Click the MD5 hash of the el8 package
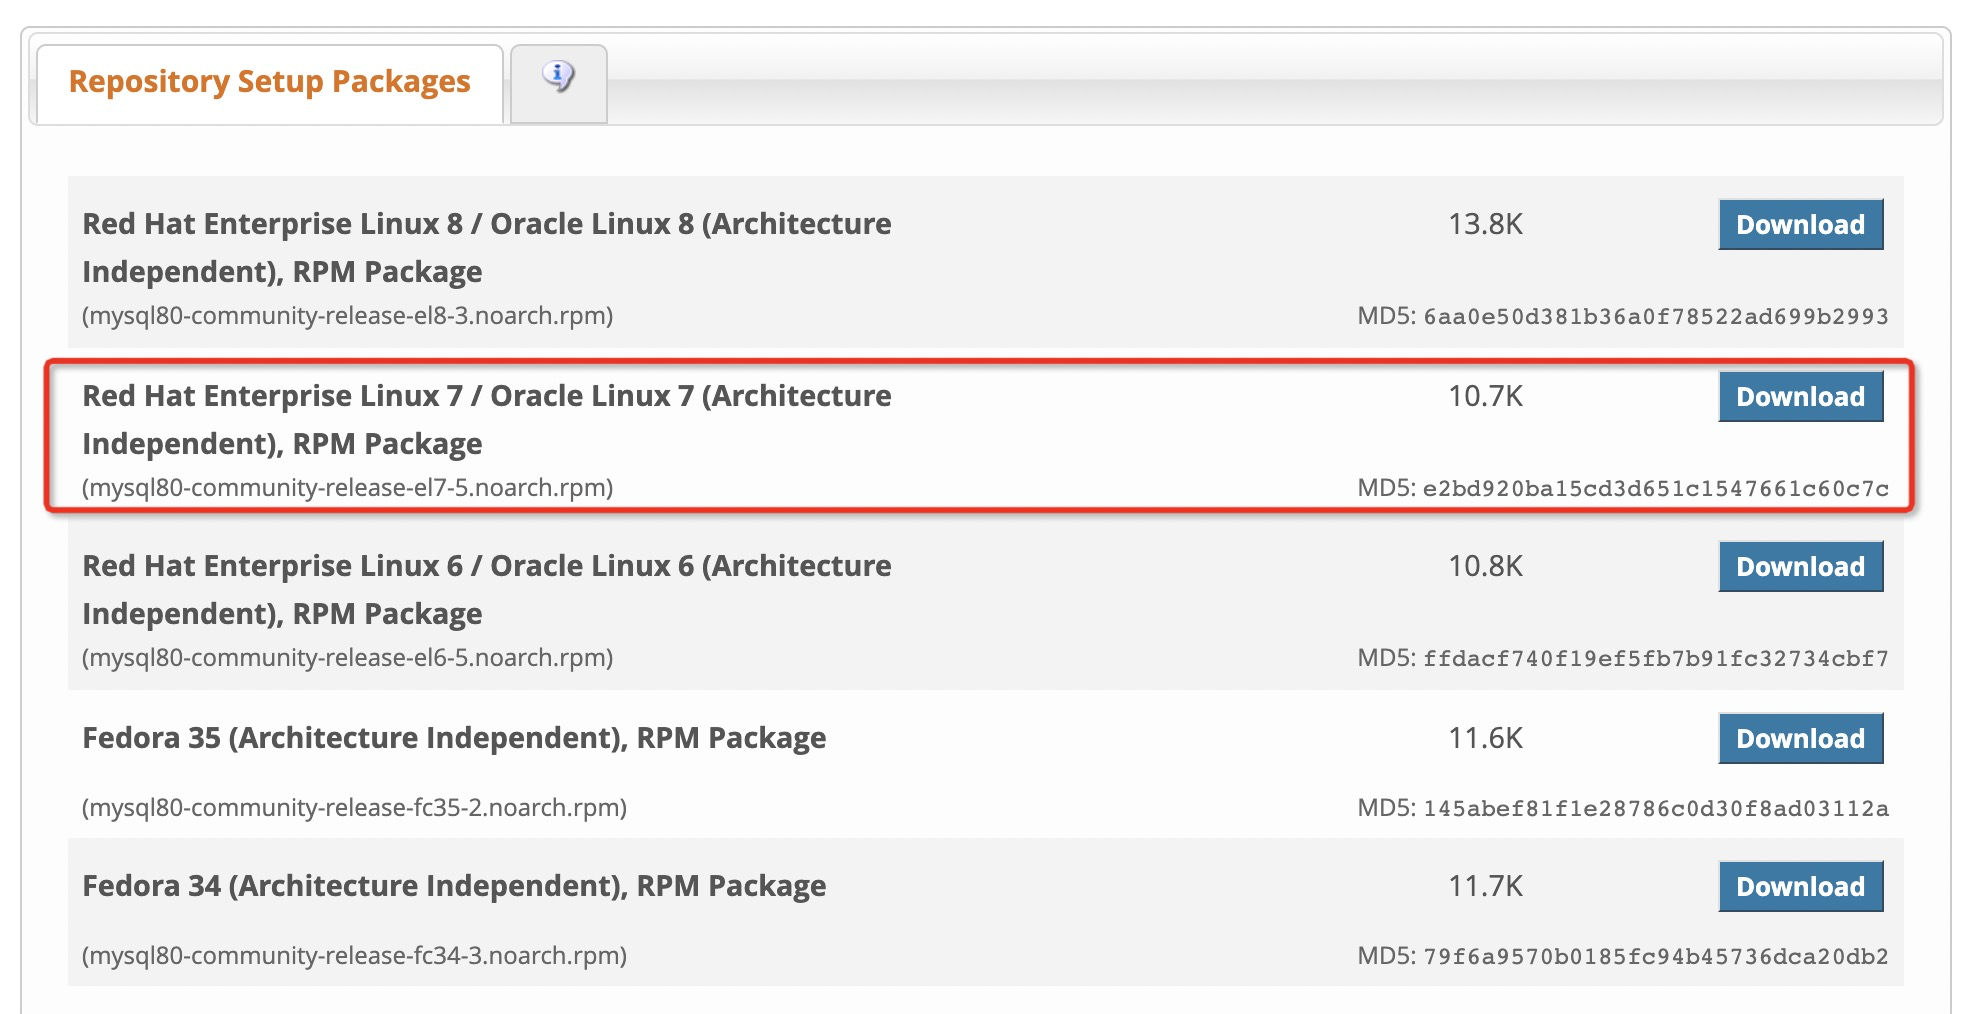Screen dimensions: 1976x1014 click(x=1655, y=317)
